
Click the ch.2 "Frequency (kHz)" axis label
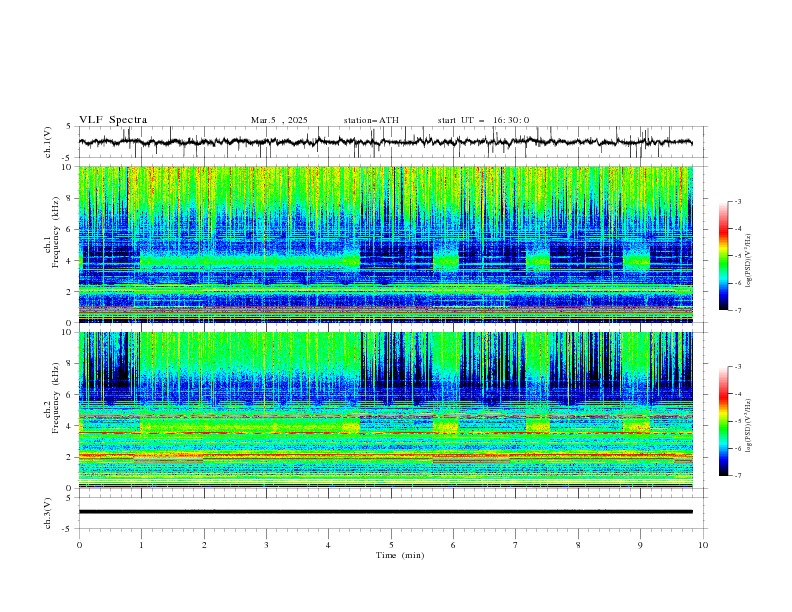[56, 397]
